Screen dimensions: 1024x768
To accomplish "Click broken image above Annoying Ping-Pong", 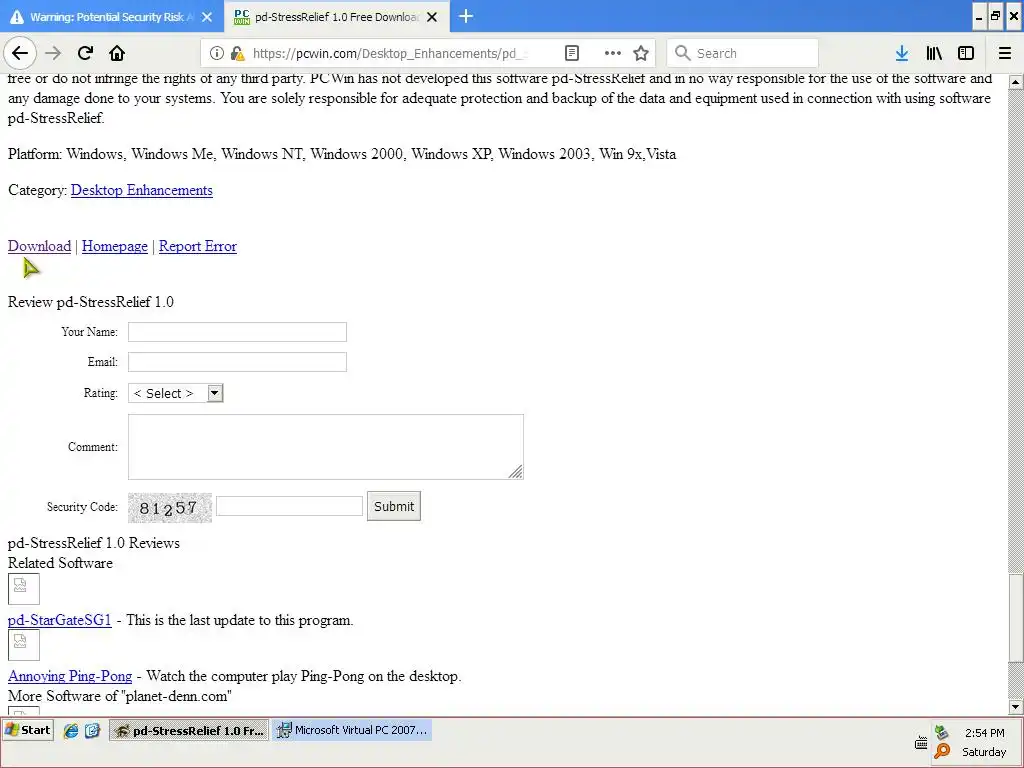I will coord(24,645).
